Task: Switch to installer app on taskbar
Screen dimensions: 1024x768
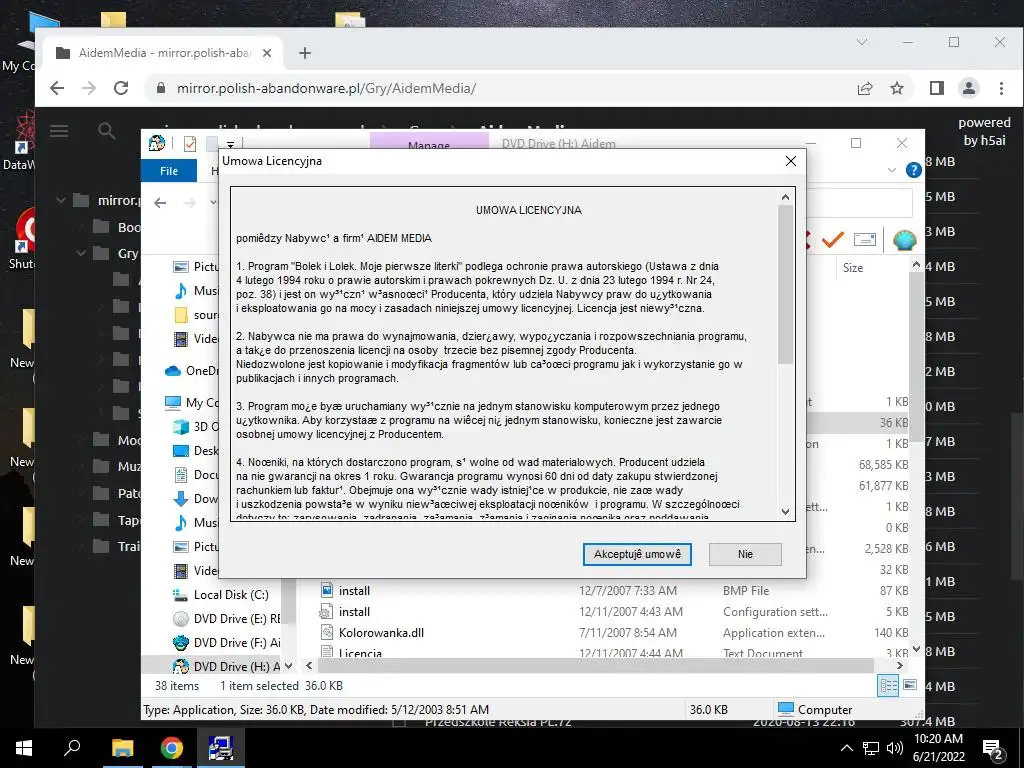Action: point(221,748)
